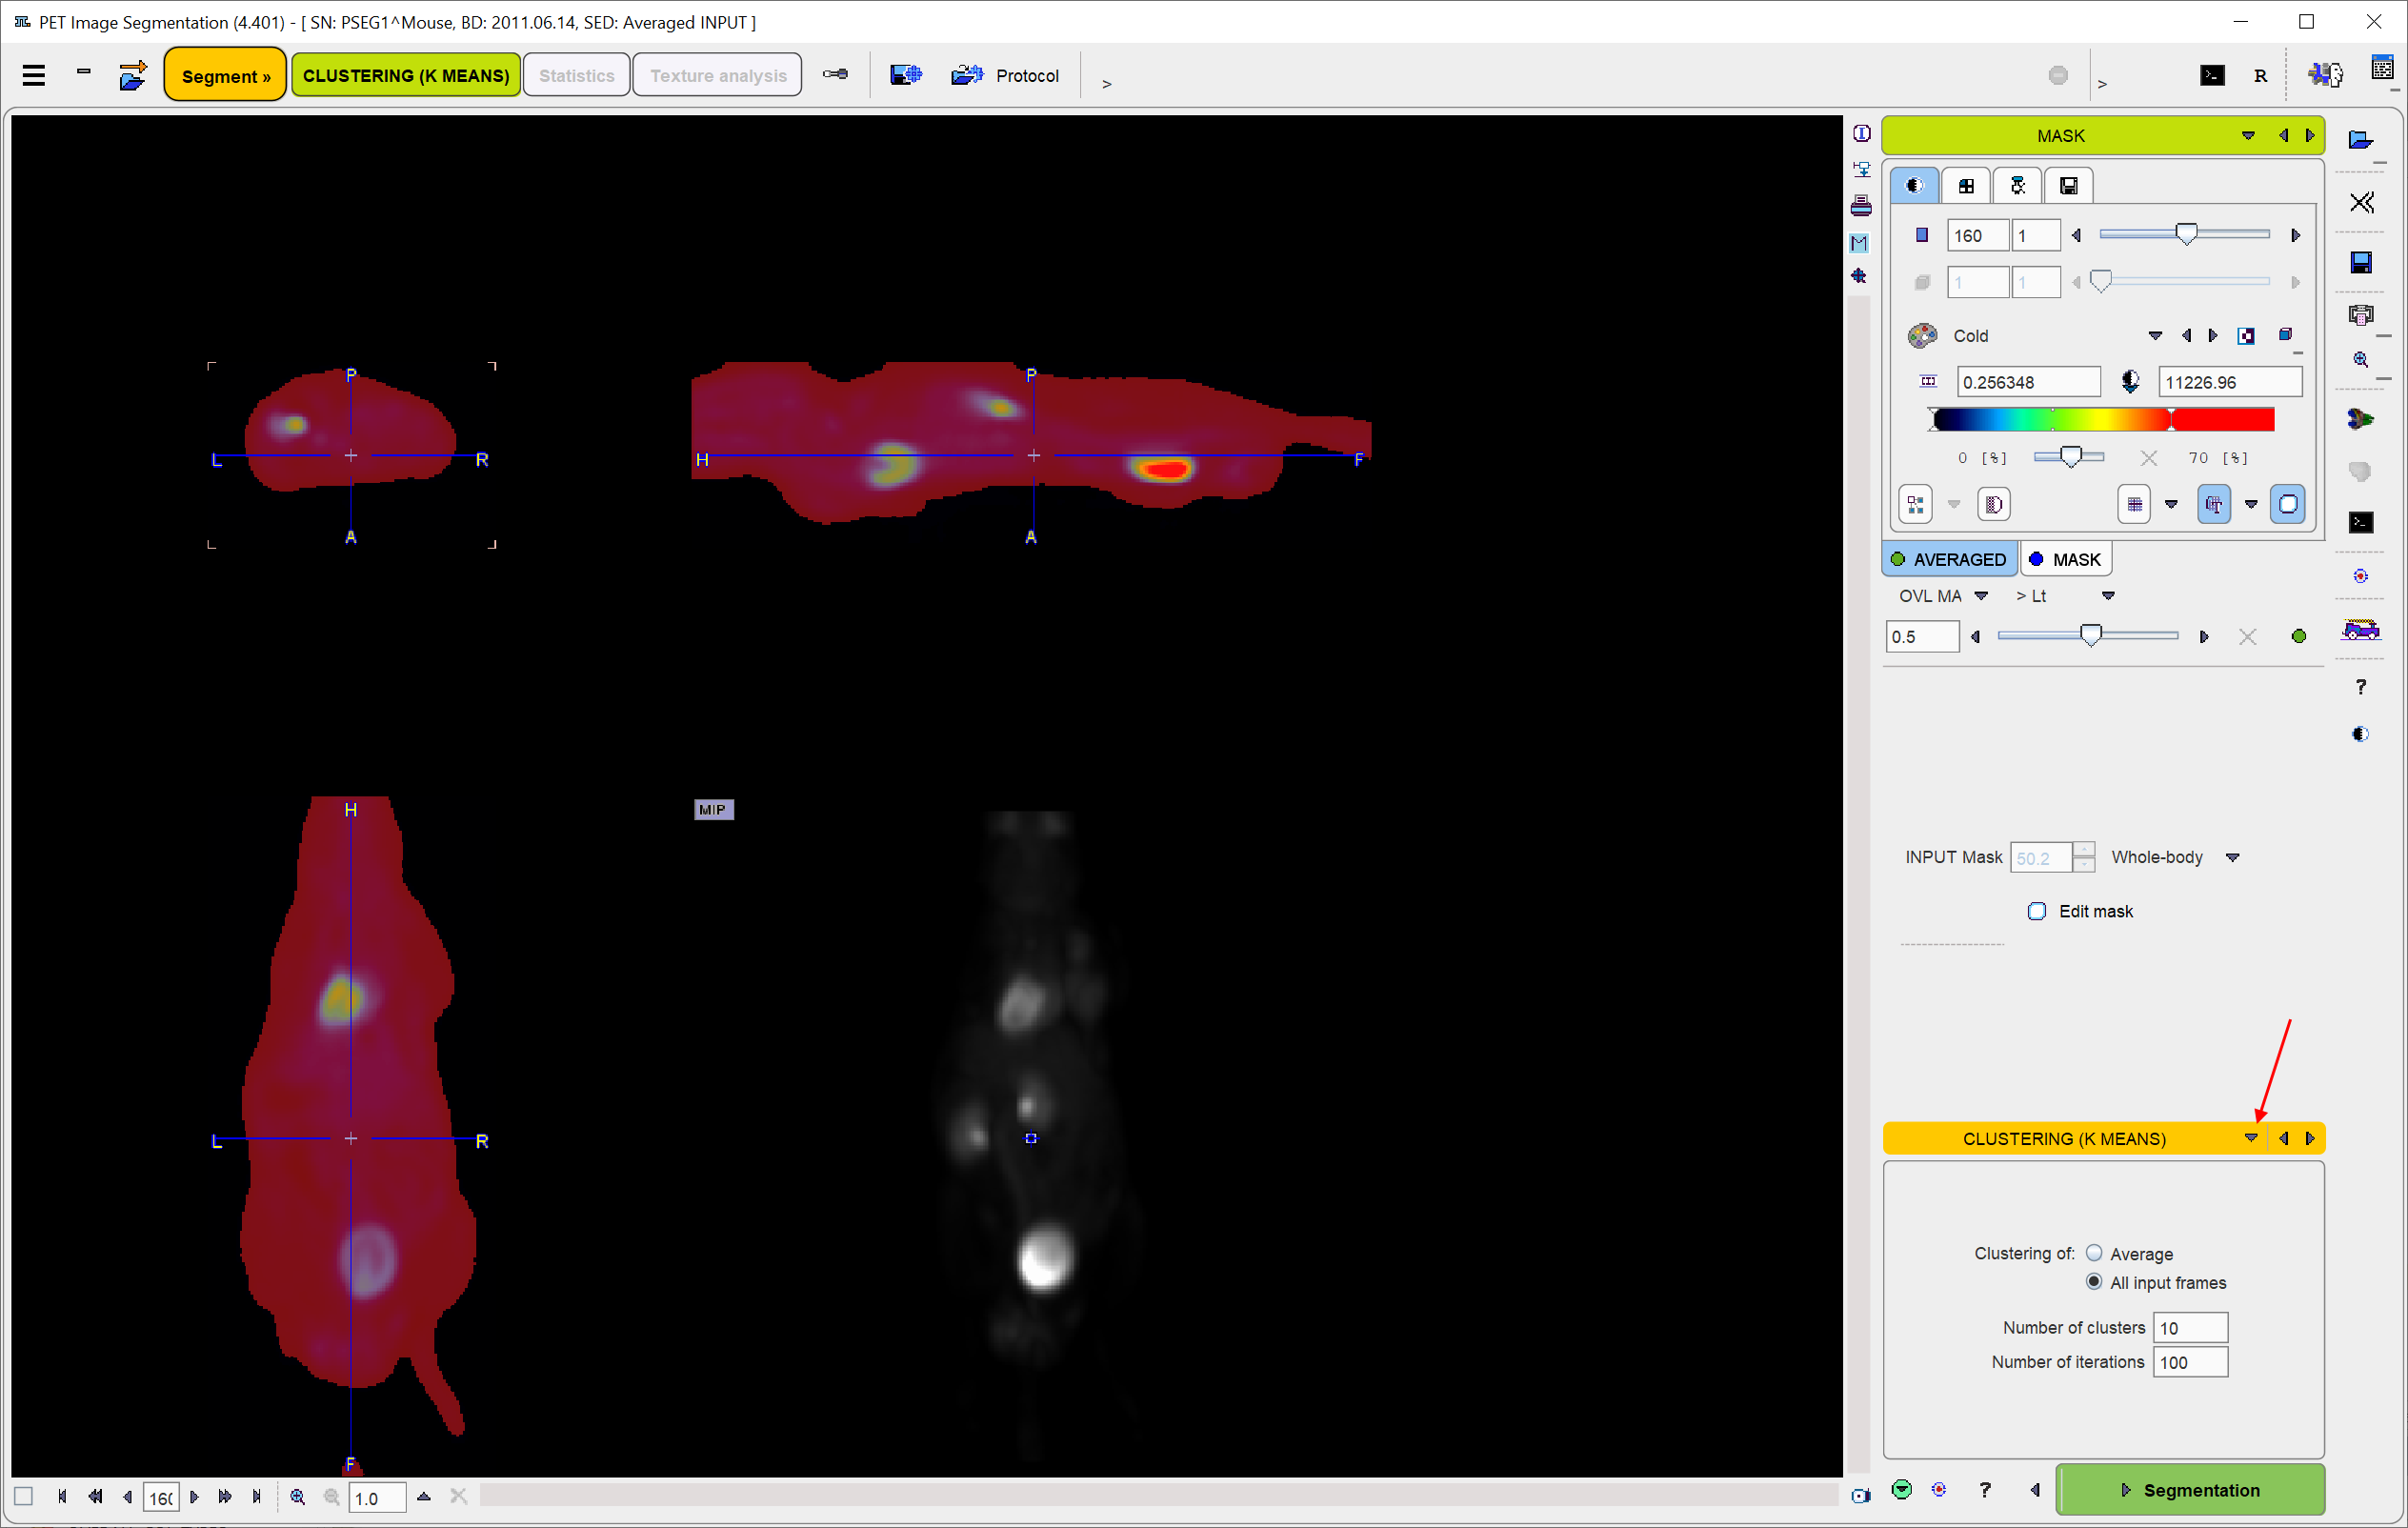
Task: Click the Protocol button
Action: tap(1006, 76)
